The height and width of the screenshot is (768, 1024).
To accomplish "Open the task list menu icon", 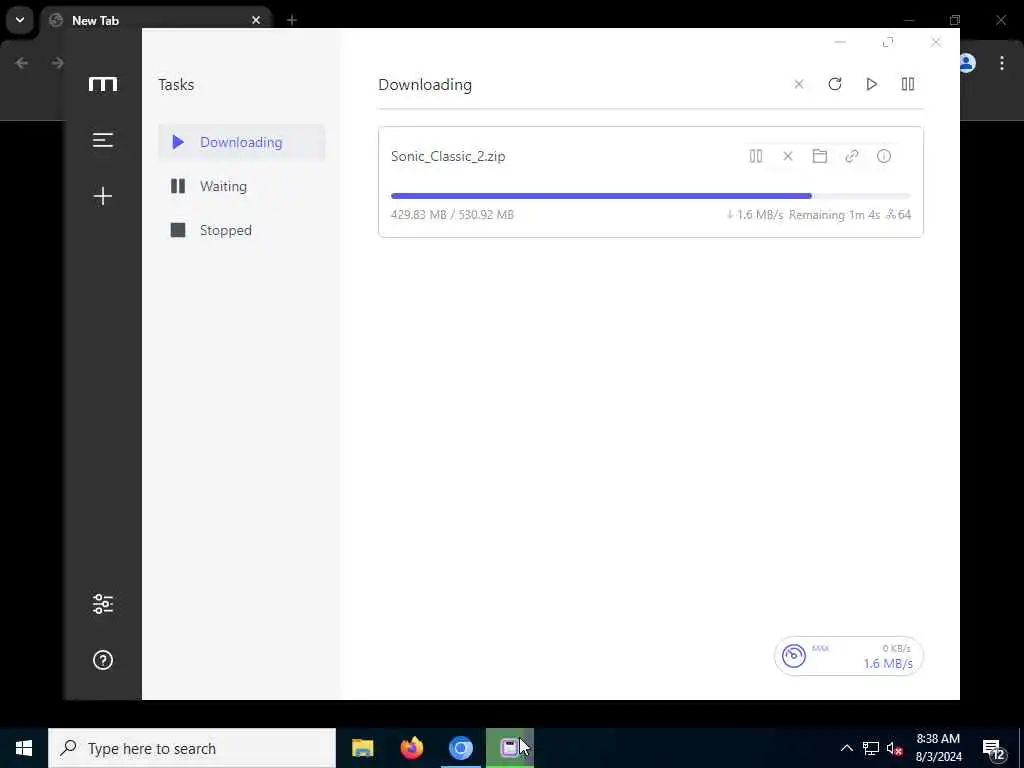I will [103, 140].
